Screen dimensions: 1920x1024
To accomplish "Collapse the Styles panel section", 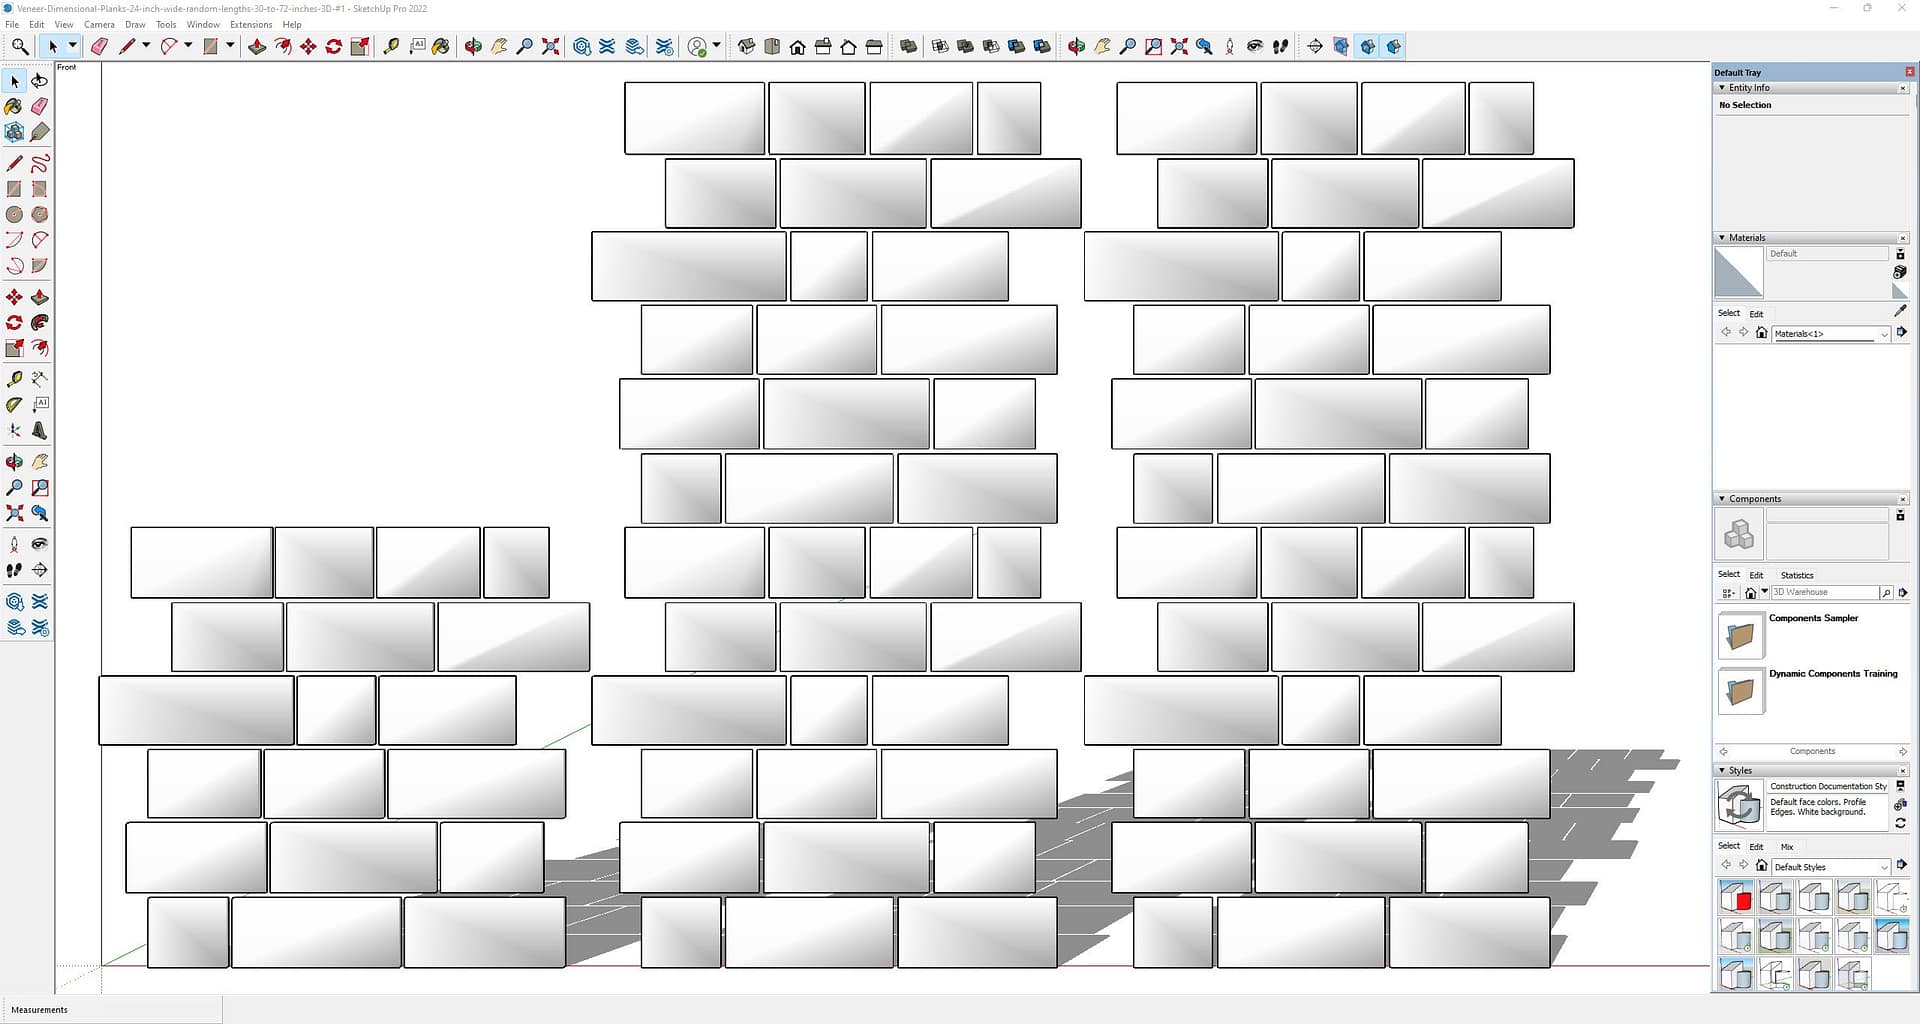I will (x=1722, y=770).
